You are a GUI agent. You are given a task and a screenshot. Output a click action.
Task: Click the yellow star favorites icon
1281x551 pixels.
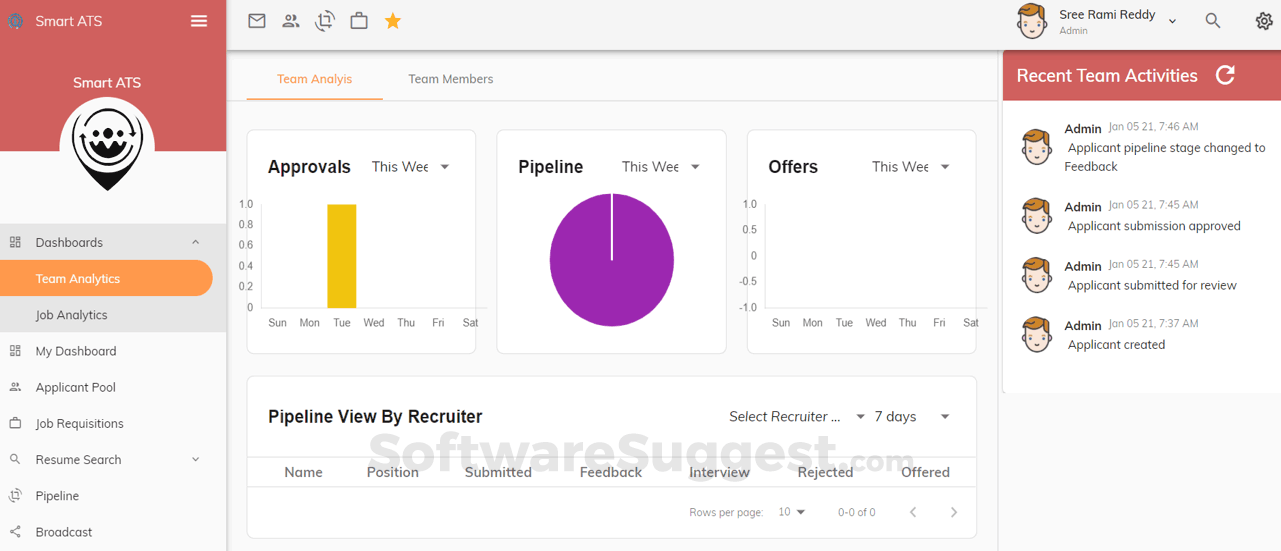(393, 21)
